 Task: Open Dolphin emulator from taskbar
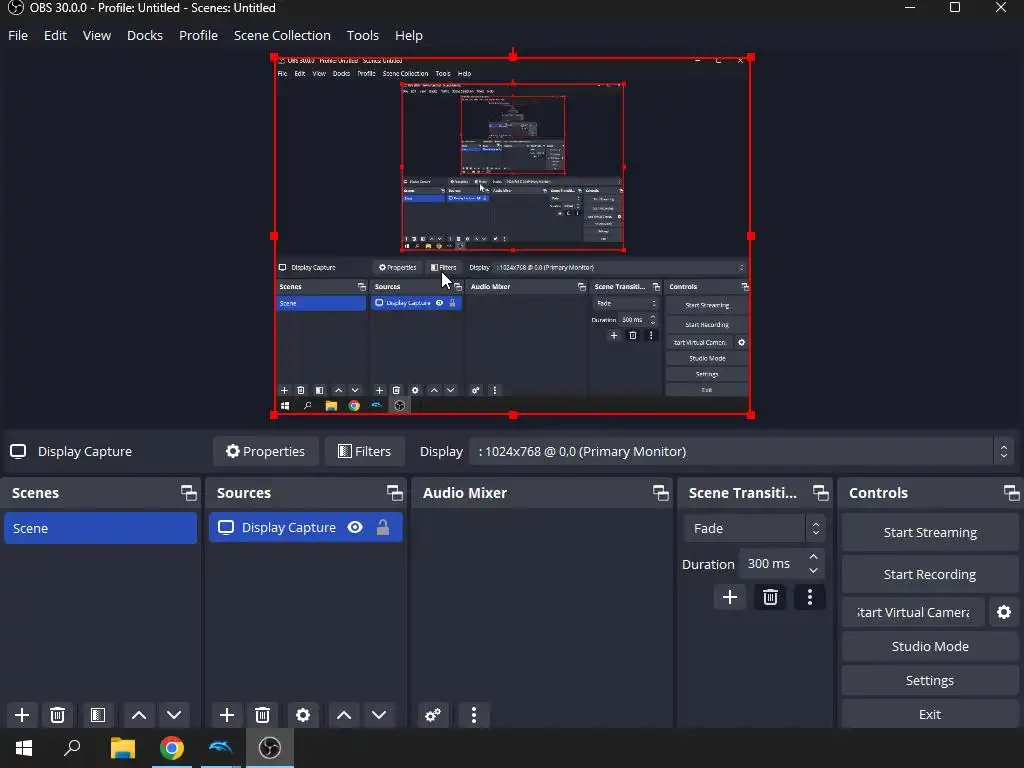click(x=220, y=748)
